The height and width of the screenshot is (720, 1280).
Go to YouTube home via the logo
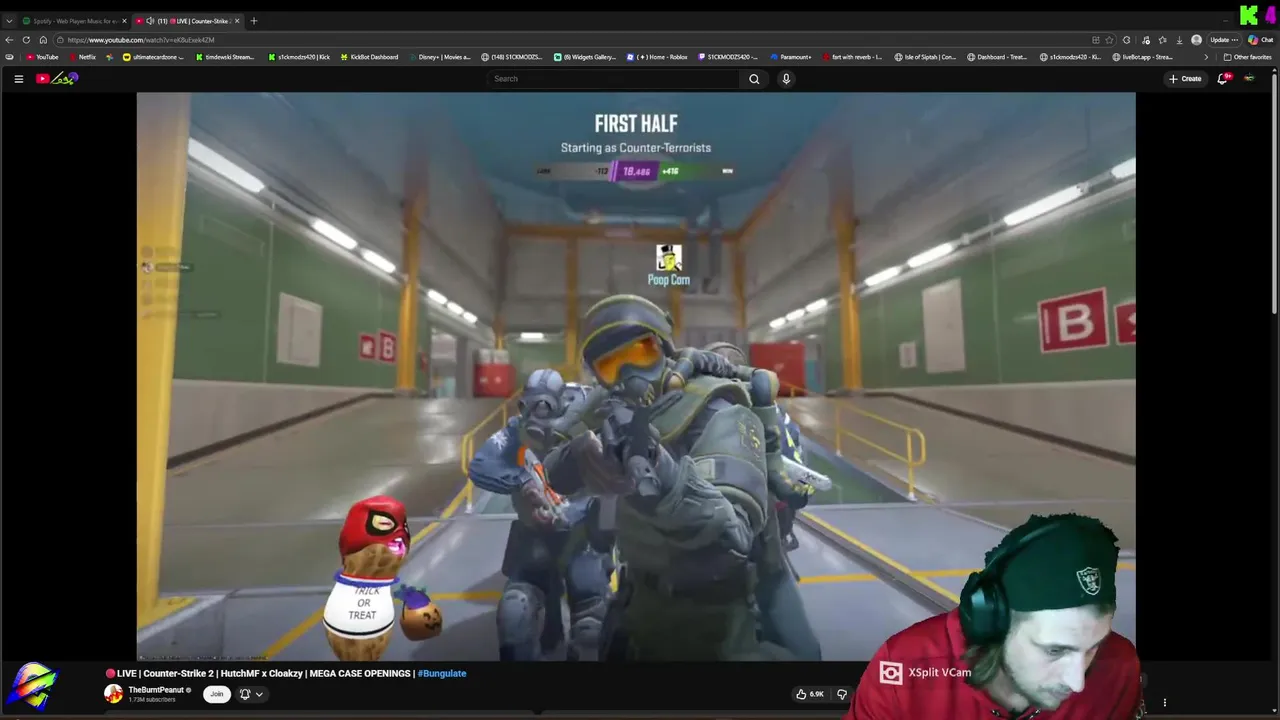[57, 79]
